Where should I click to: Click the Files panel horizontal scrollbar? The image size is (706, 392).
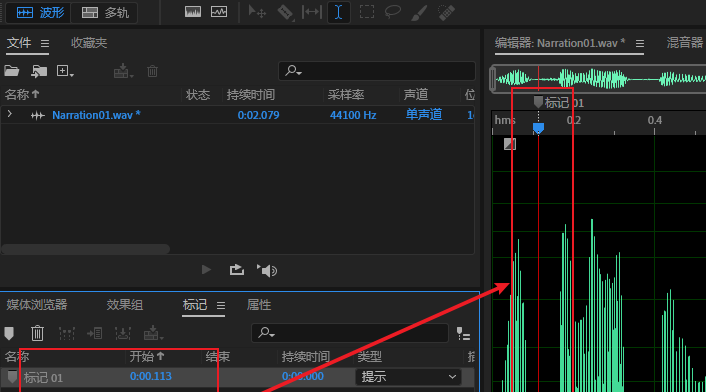point(86,249)
